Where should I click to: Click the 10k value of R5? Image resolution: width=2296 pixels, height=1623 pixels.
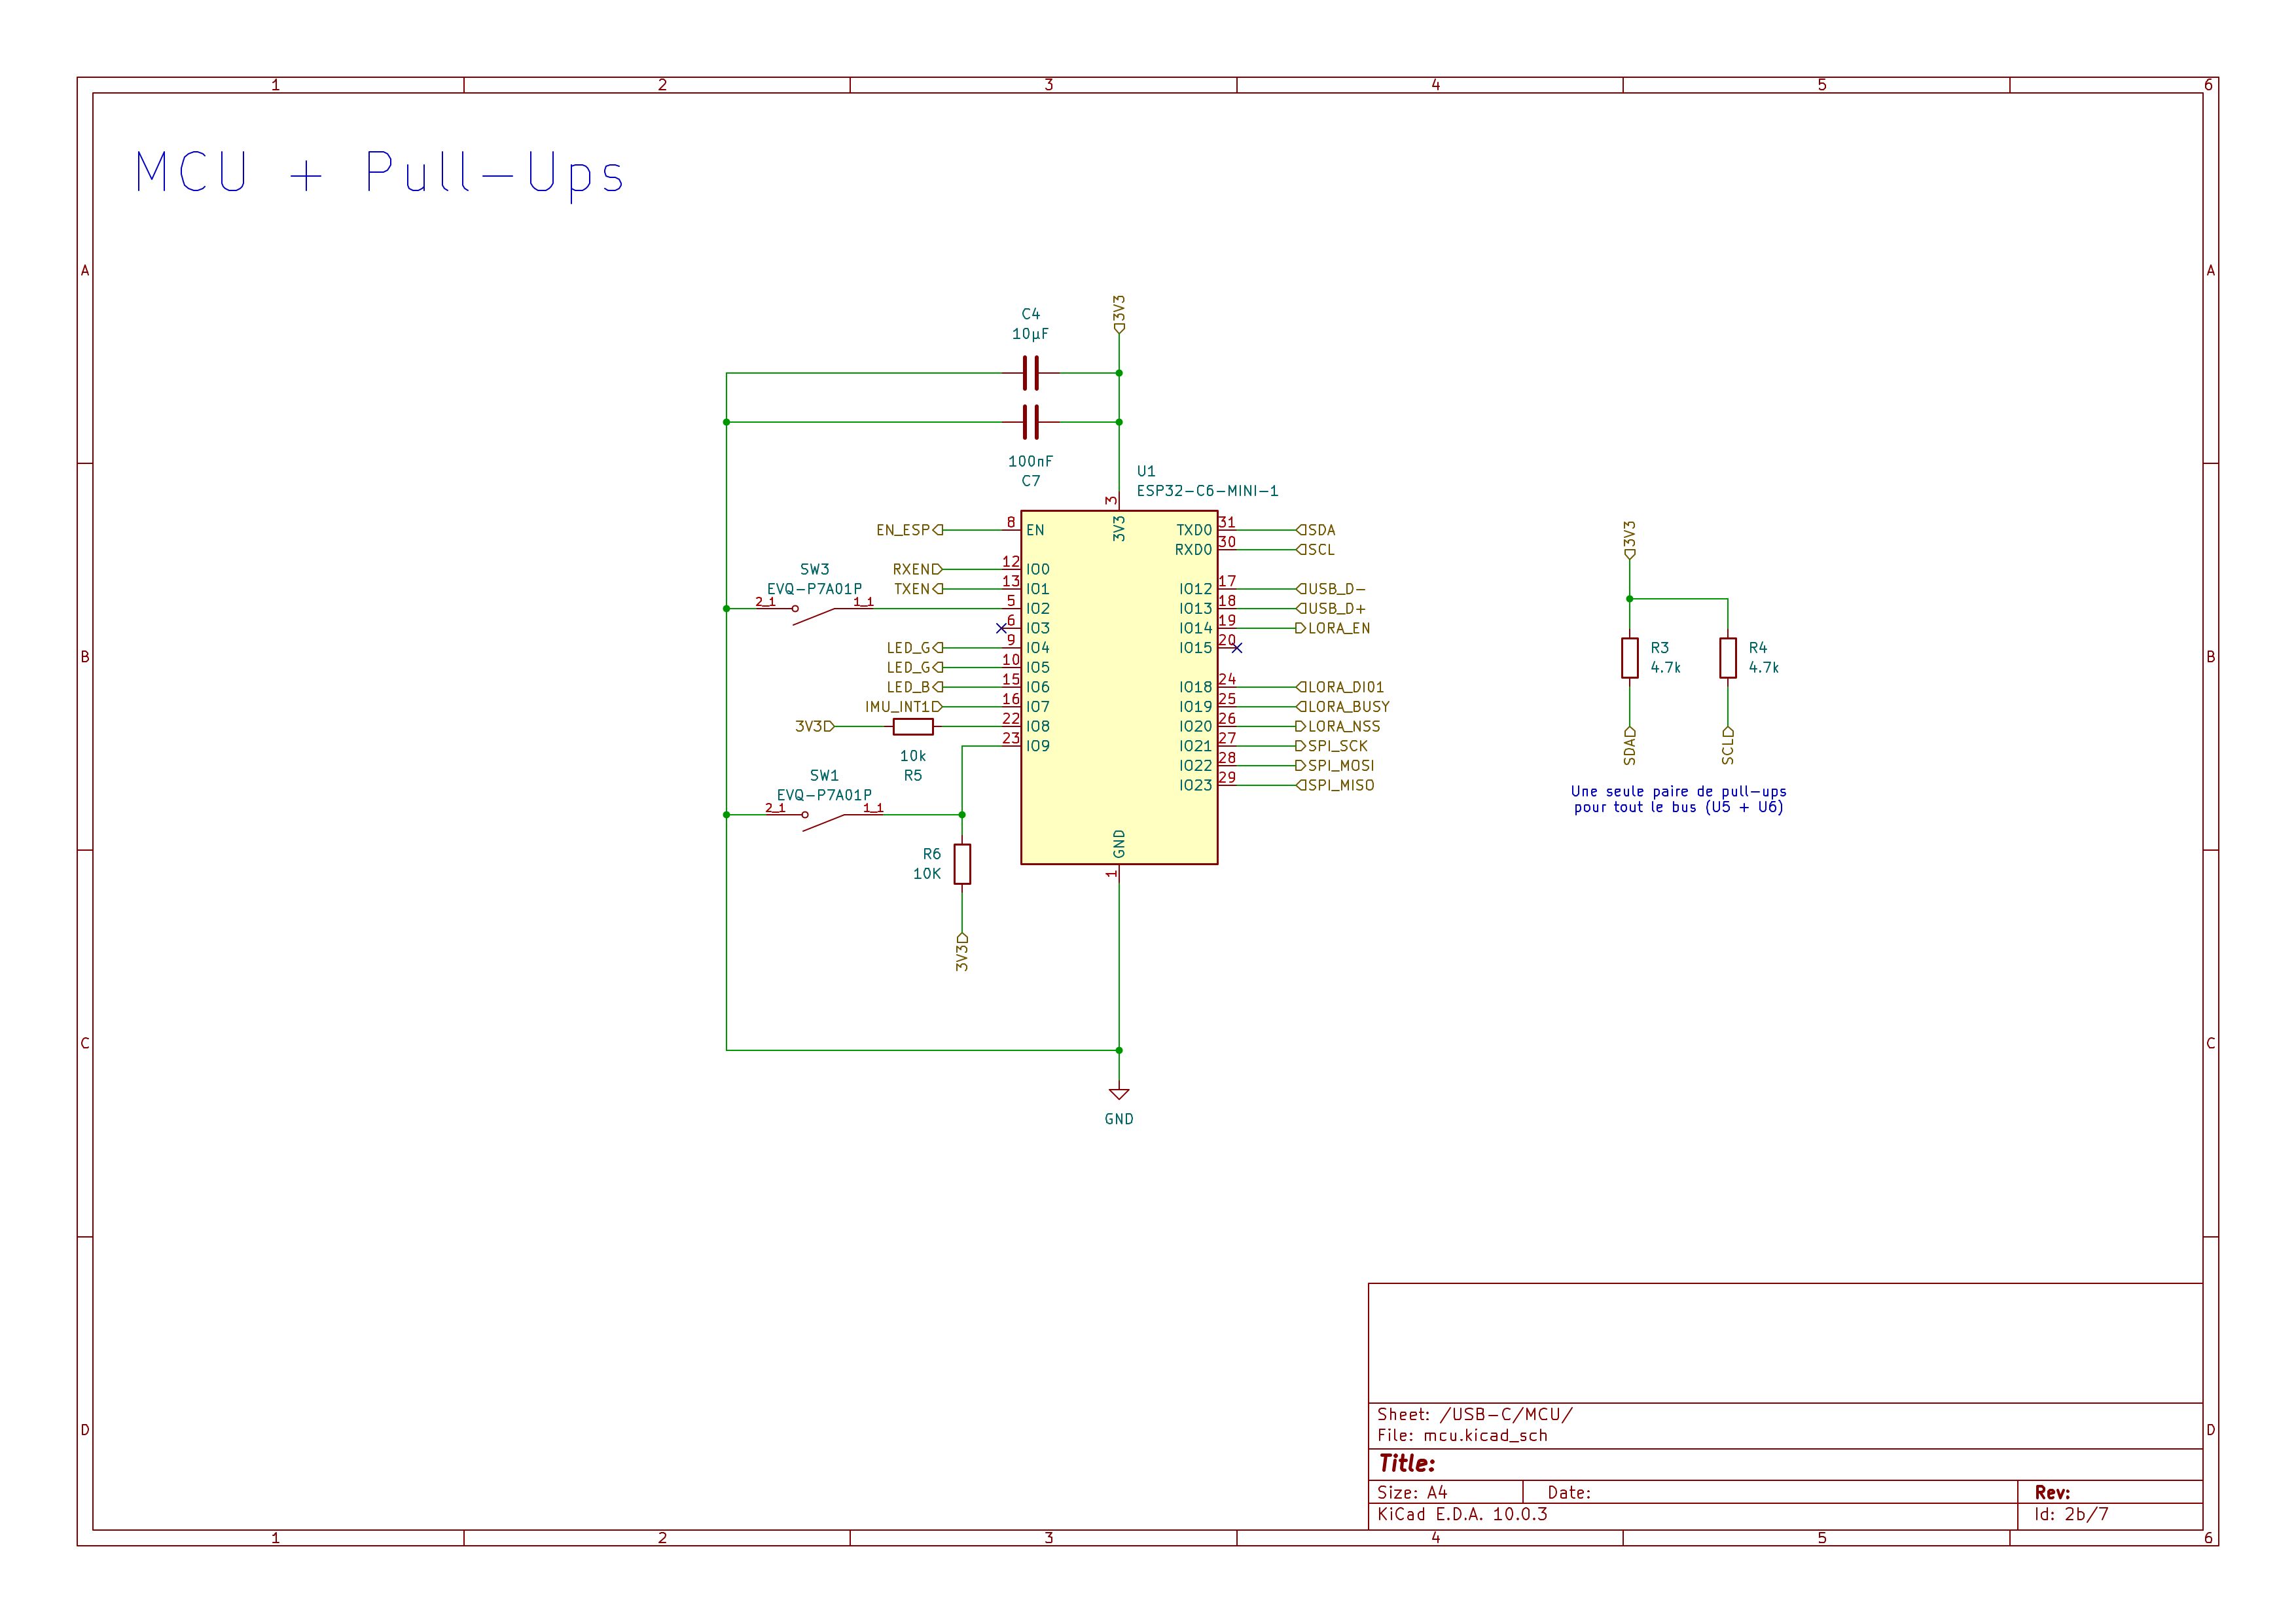click(x=913, y=756)
